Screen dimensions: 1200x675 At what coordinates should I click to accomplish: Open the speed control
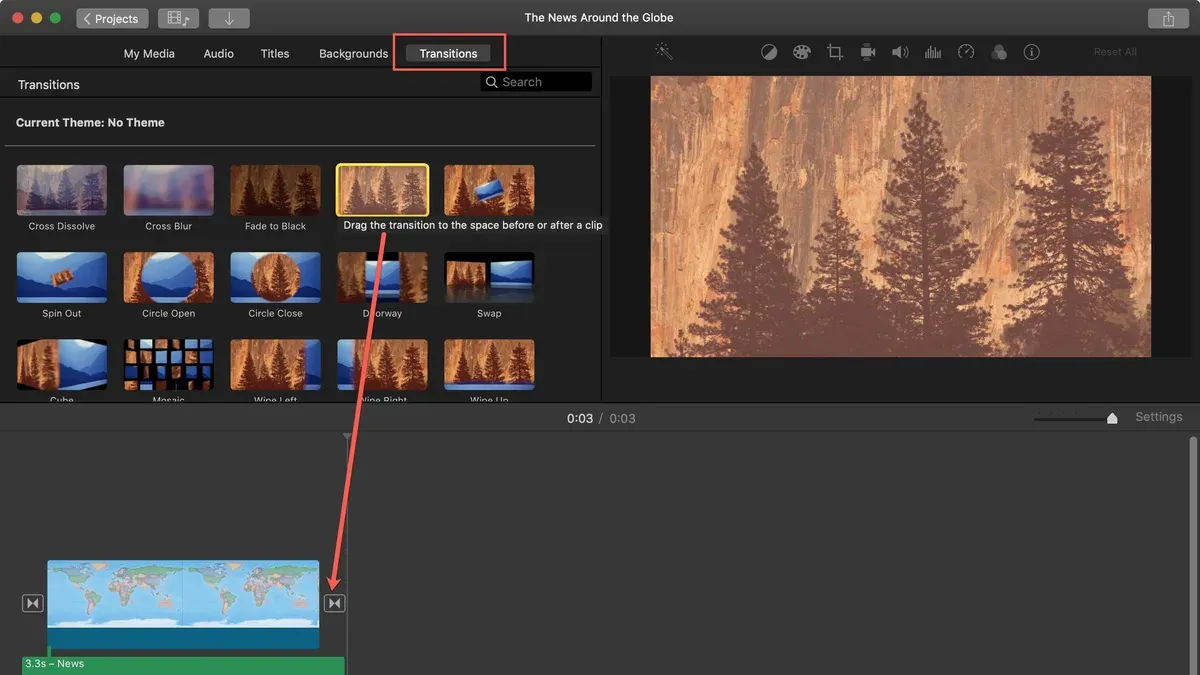tap(966, 52)
